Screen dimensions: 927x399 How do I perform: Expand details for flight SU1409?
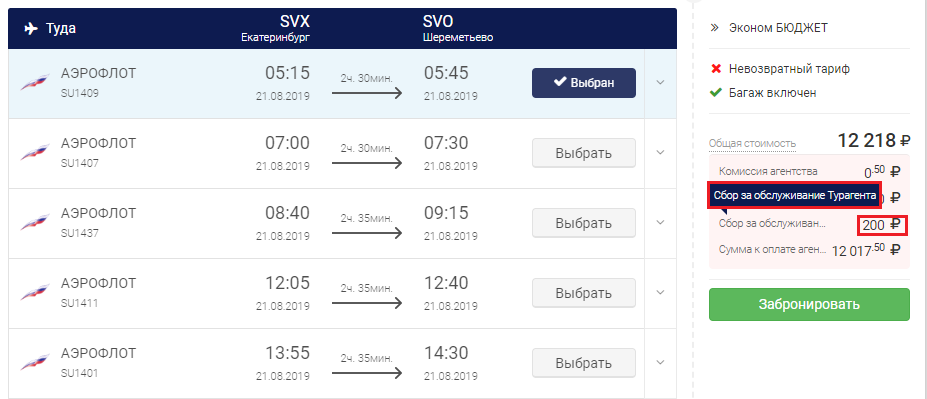[660, 83]
